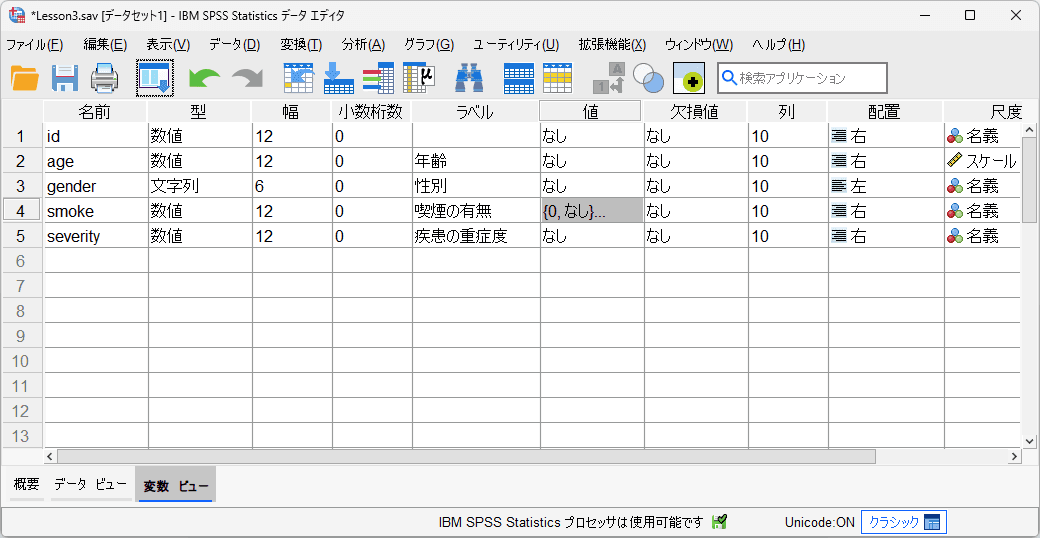Viewport: 1040px width, 538px height.
Task: Select the 'gender' name cell
Action: point(96,186)
